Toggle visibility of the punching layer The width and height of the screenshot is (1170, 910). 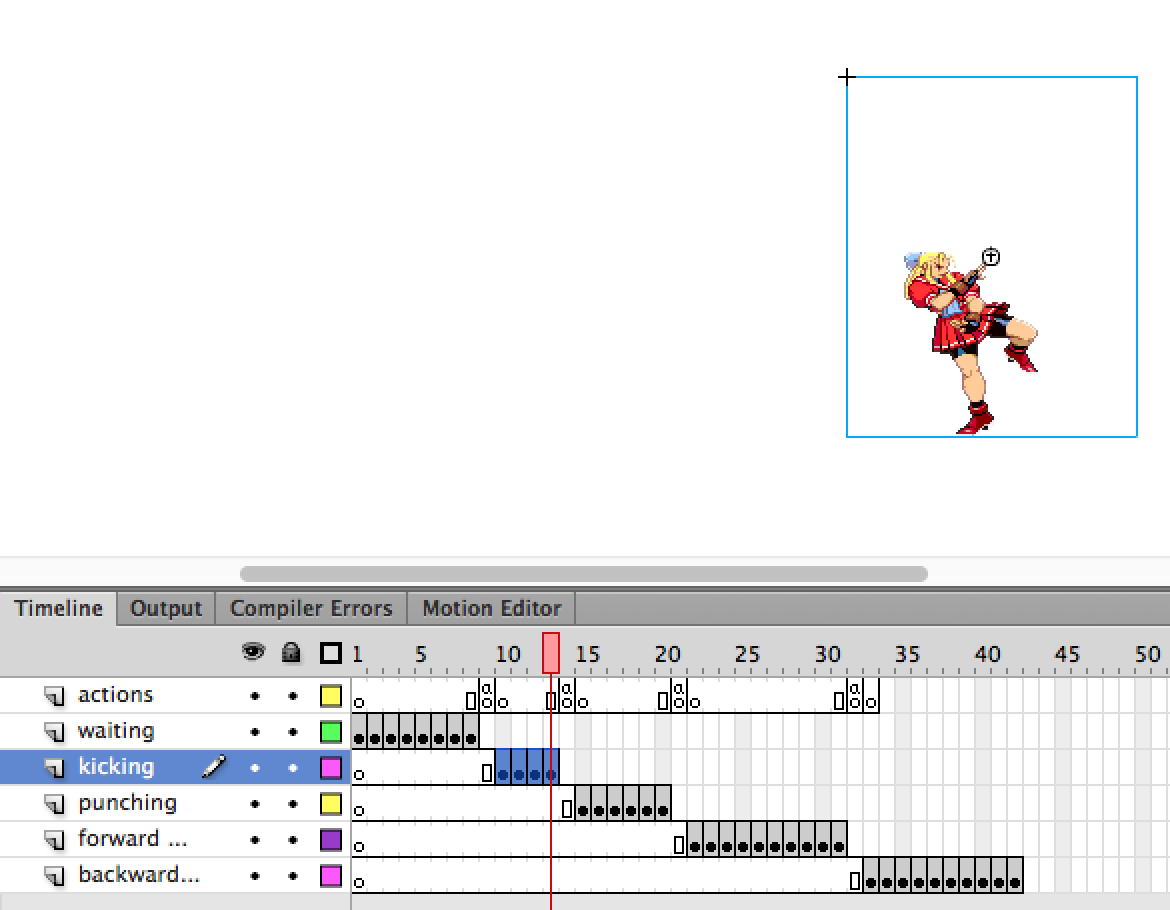[x=255, y=803]
